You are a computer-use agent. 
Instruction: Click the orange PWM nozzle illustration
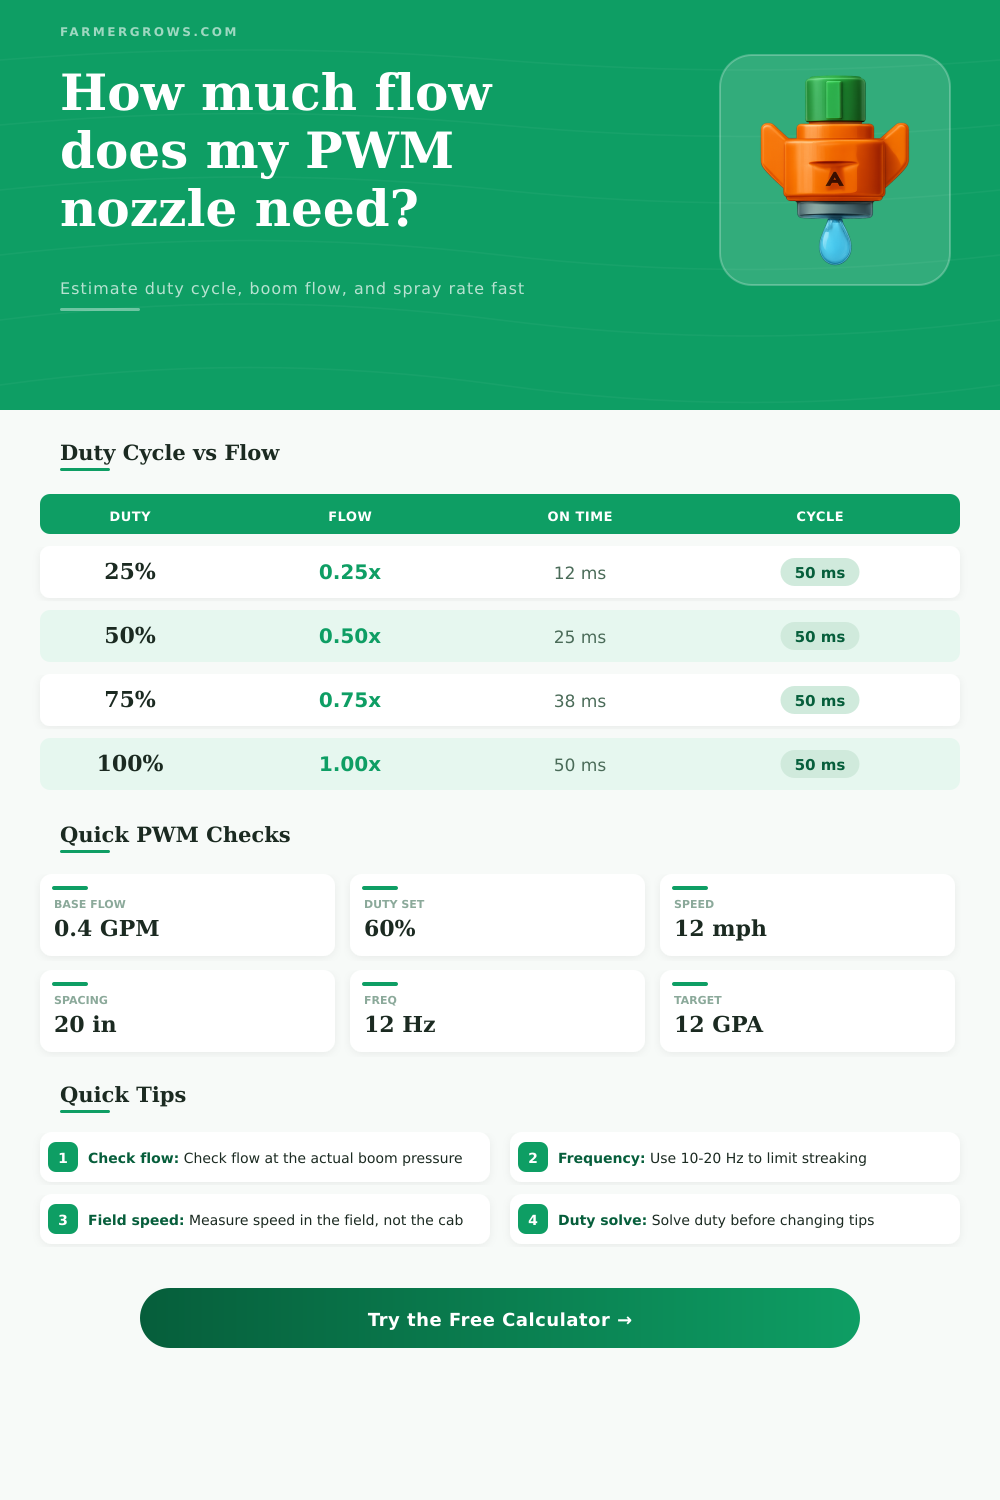[835, 170]
